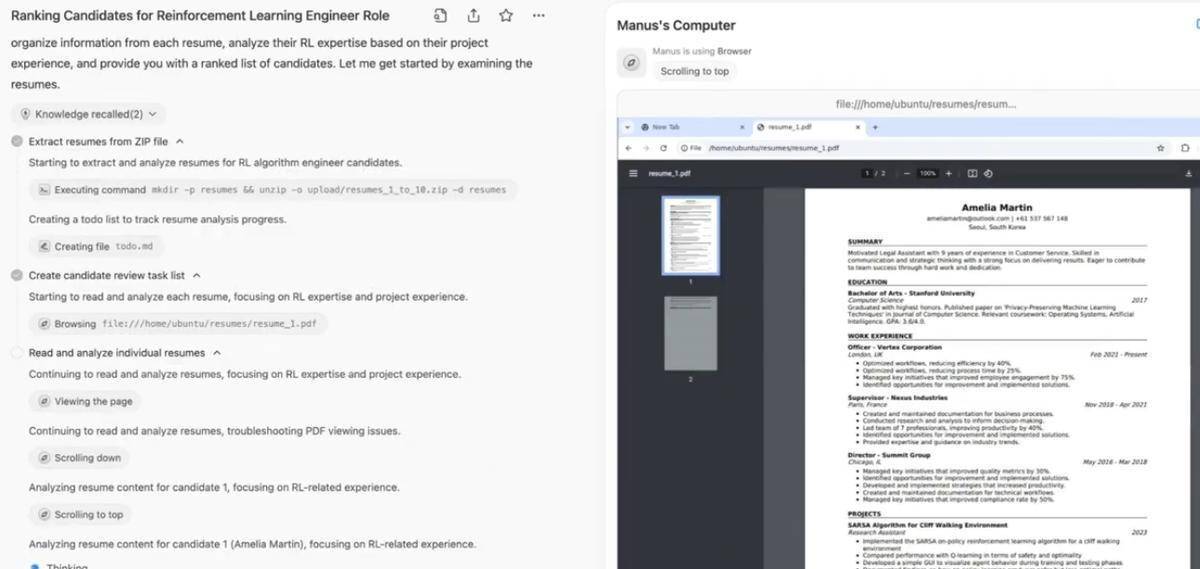Collapse the Read and analyze individual resumes step

(217, 353)
